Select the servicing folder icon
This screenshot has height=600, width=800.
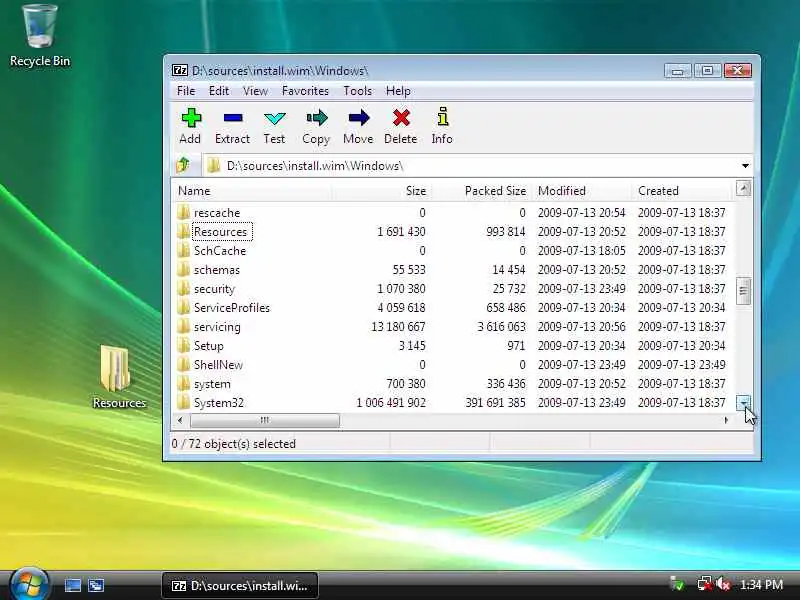point(183,327)
